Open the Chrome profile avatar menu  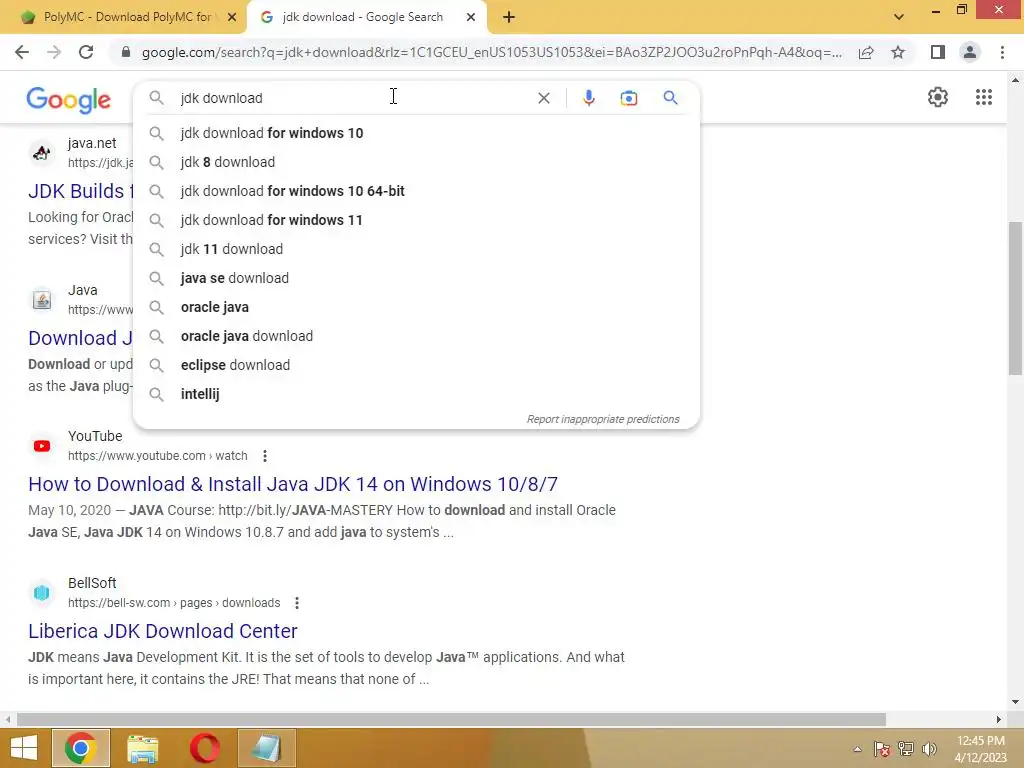(x=970, y=52)
